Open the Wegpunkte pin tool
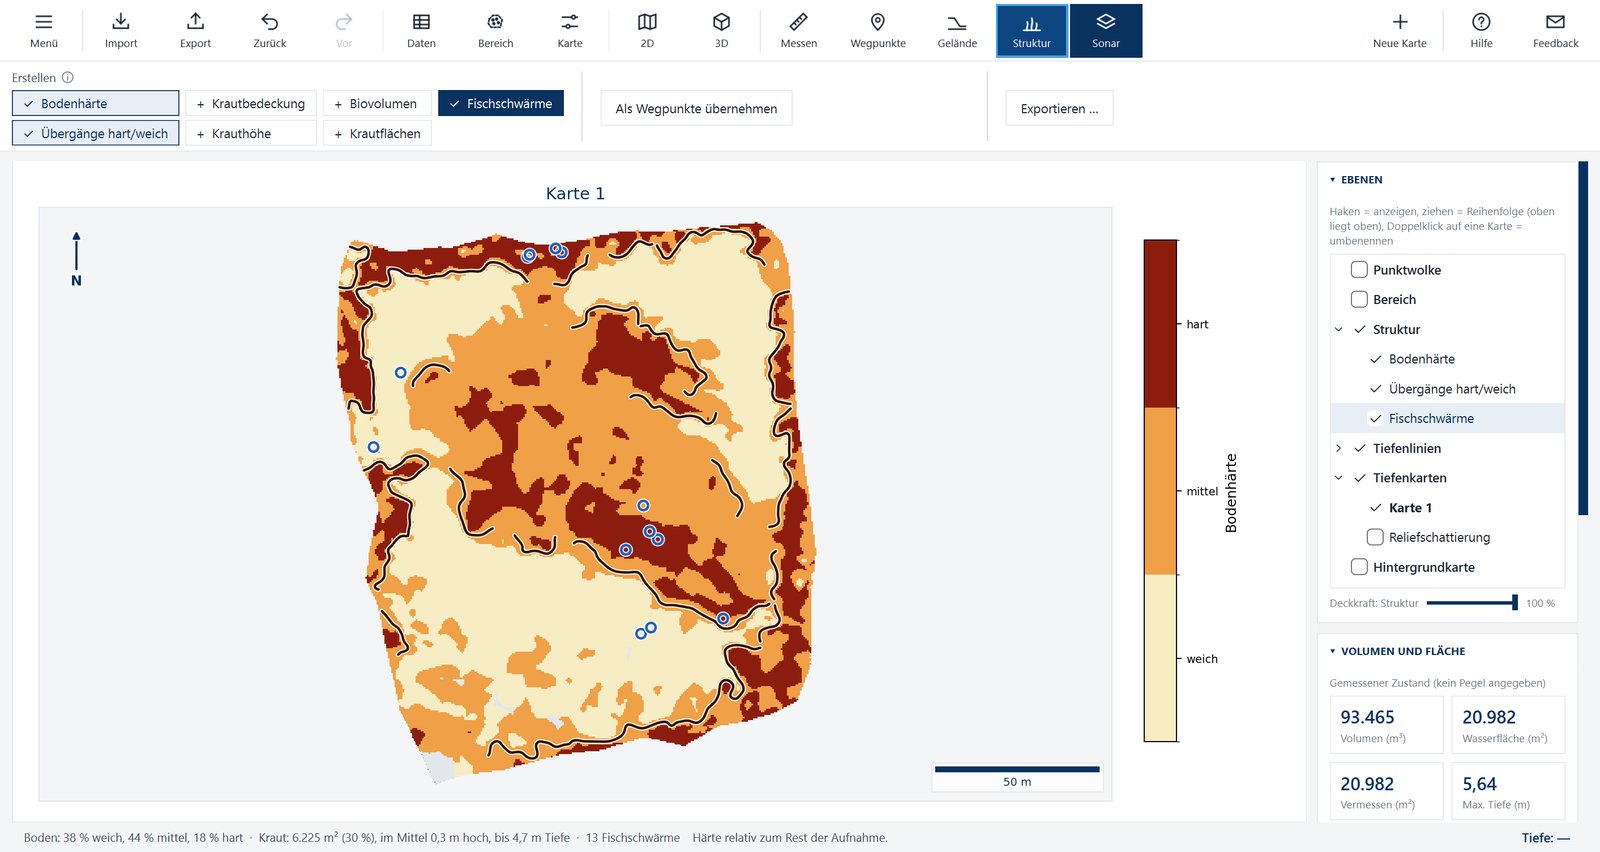1600x852 pixels. tap(878, 22)
